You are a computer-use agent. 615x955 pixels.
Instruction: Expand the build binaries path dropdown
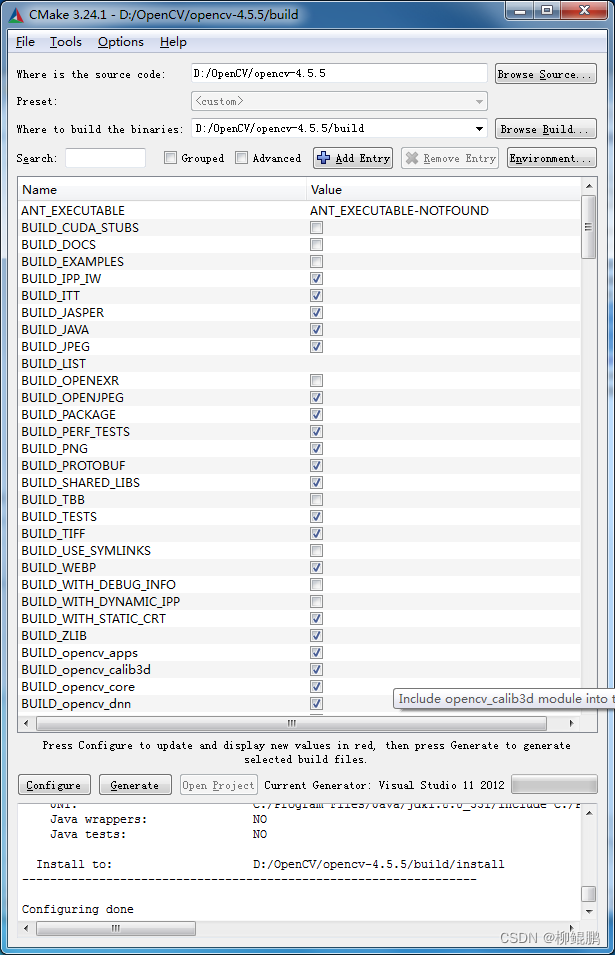point(479,129)
